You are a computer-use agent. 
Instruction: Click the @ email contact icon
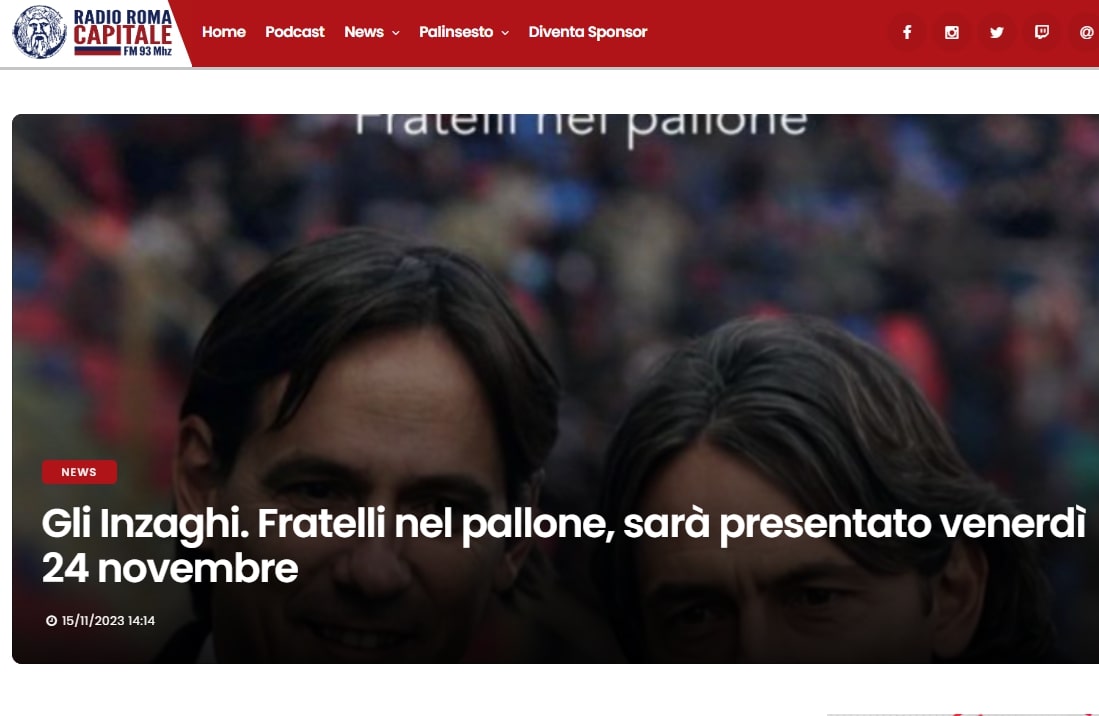1086,32
